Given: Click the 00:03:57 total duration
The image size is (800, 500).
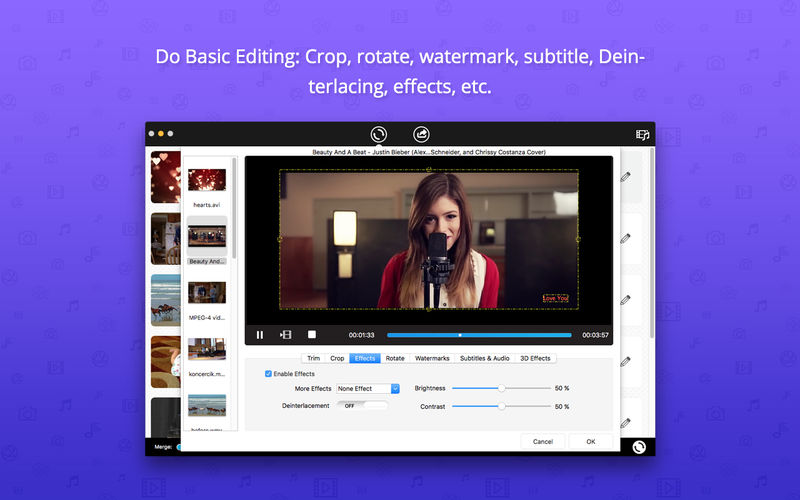Looking at the screenshot, I should (x=595, y=335).
